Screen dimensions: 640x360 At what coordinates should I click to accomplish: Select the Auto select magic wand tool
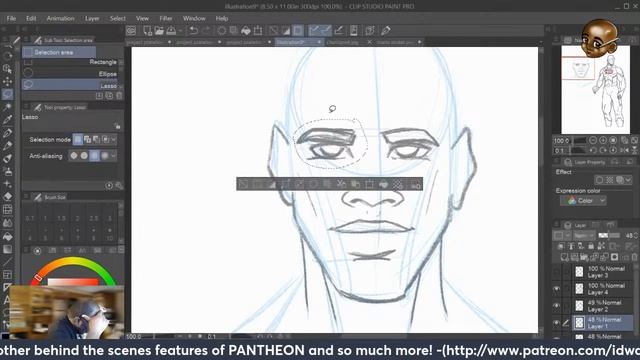(7, 107)
